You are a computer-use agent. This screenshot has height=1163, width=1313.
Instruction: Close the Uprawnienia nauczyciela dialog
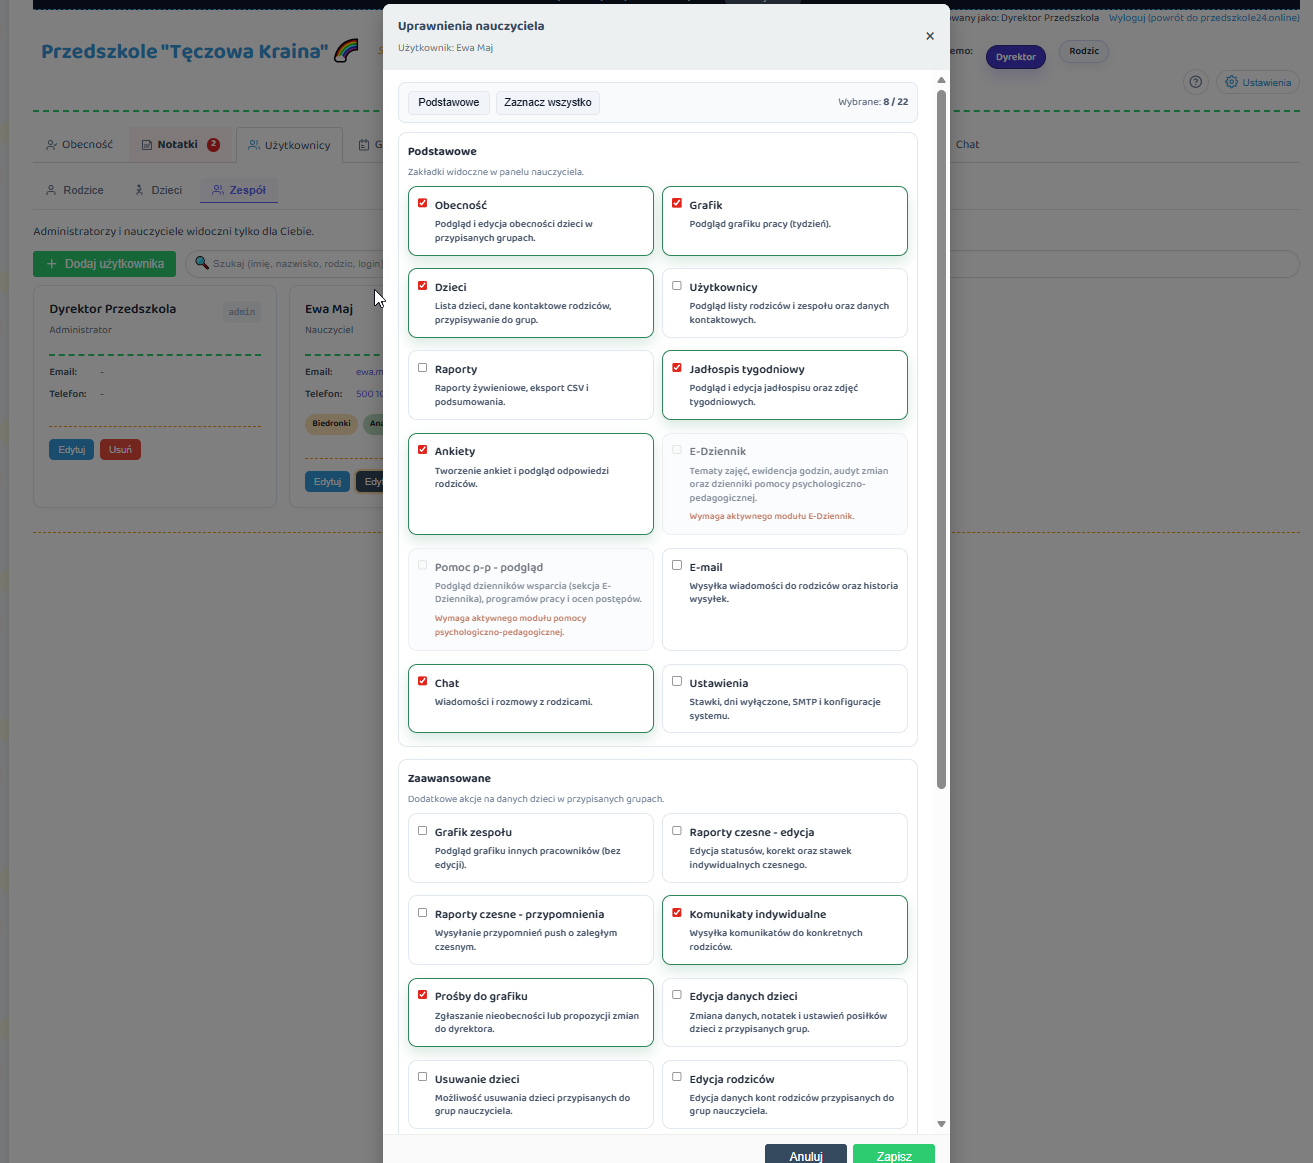coord(930,36)
